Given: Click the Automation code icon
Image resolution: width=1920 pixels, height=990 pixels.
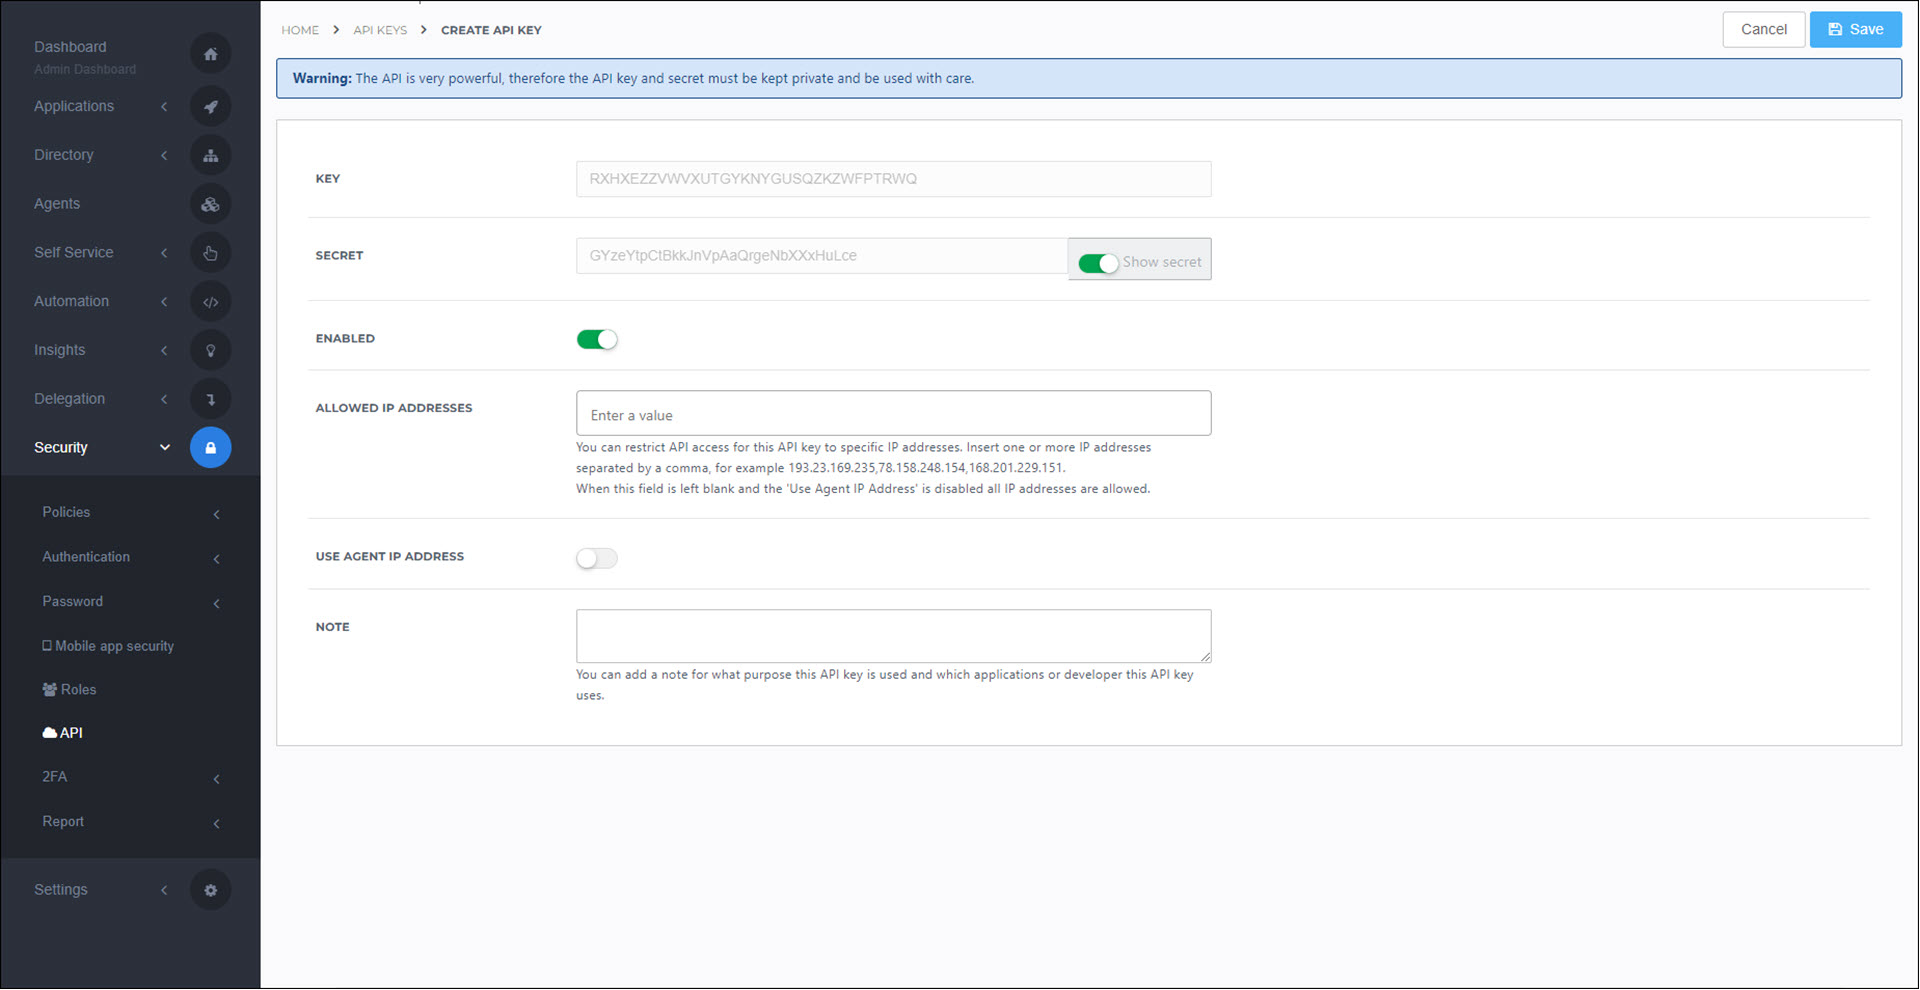Looking at the screenshot, I should (210, 302).
